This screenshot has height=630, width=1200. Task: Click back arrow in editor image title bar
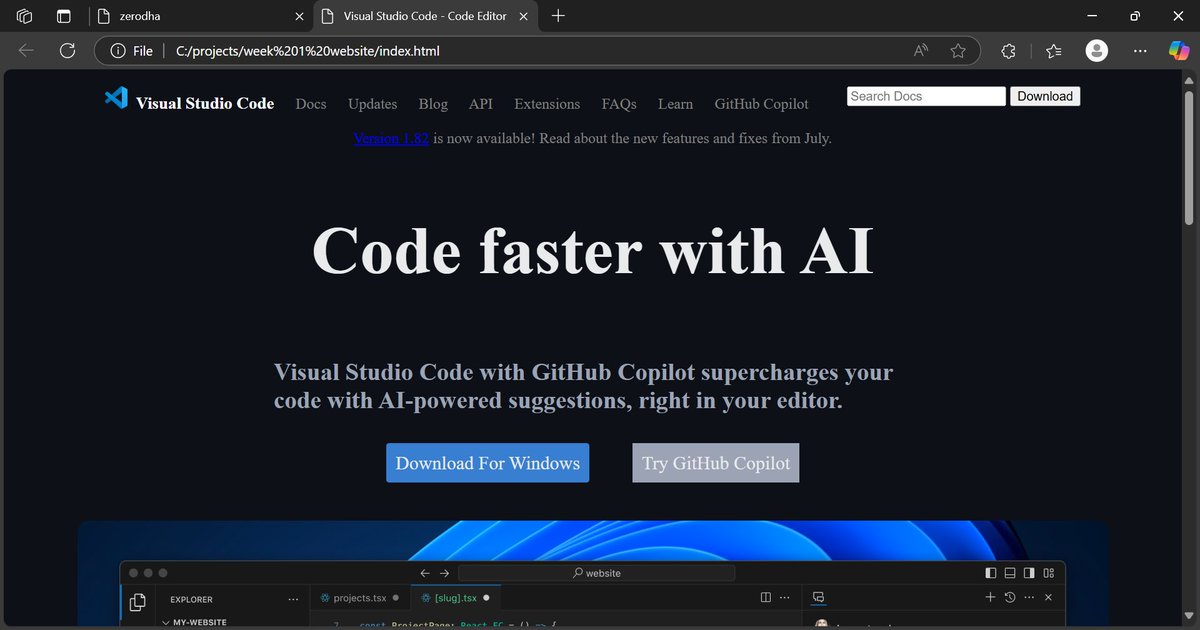[x=425, y=573]
